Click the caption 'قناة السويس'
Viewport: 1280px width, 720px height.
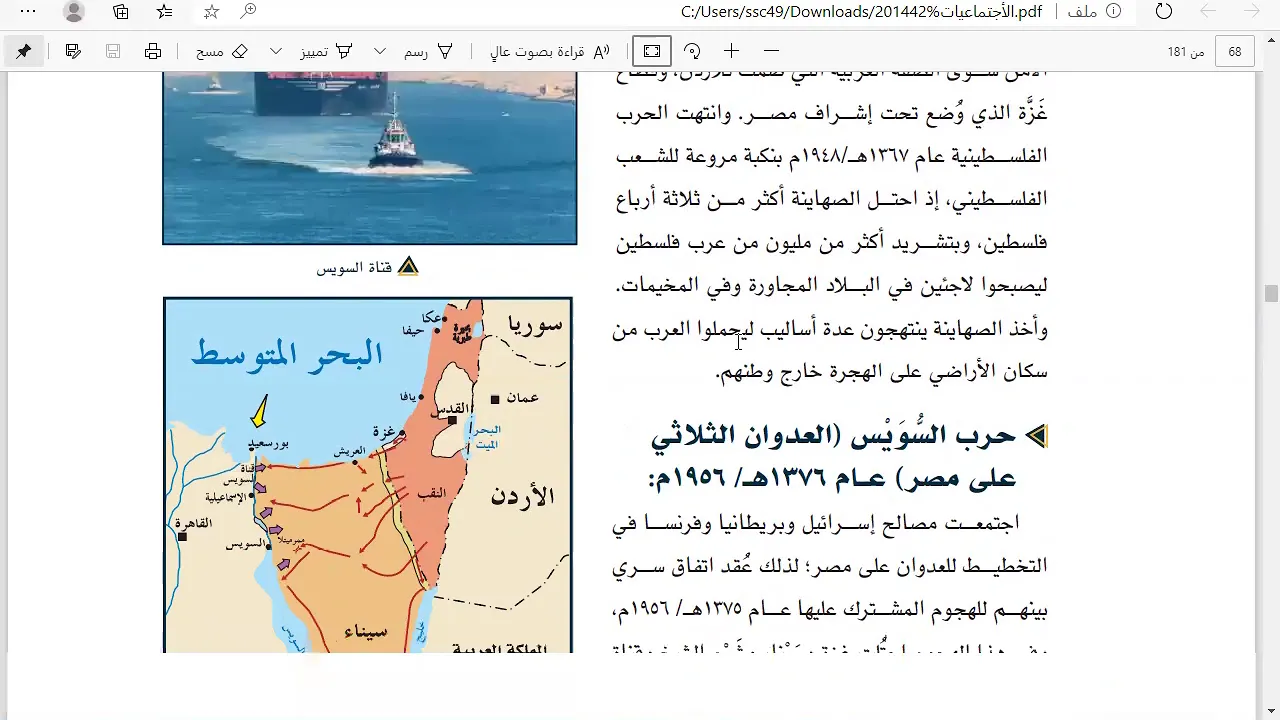[354, 268]
